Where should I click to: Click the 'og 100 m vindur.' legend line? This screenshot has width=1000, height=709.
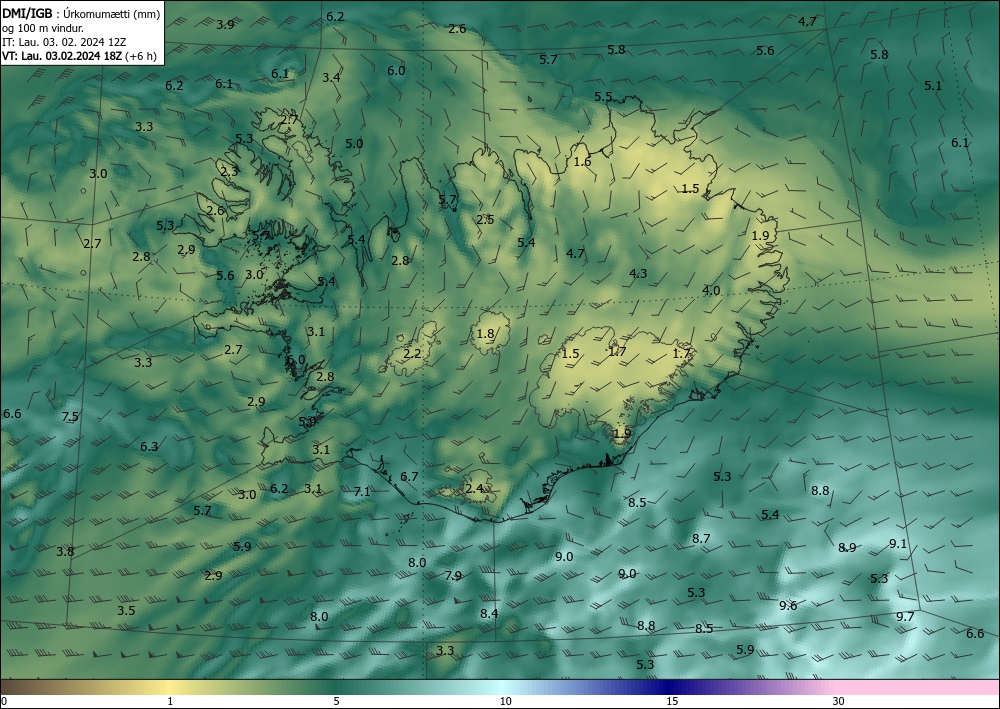[43, 28]
